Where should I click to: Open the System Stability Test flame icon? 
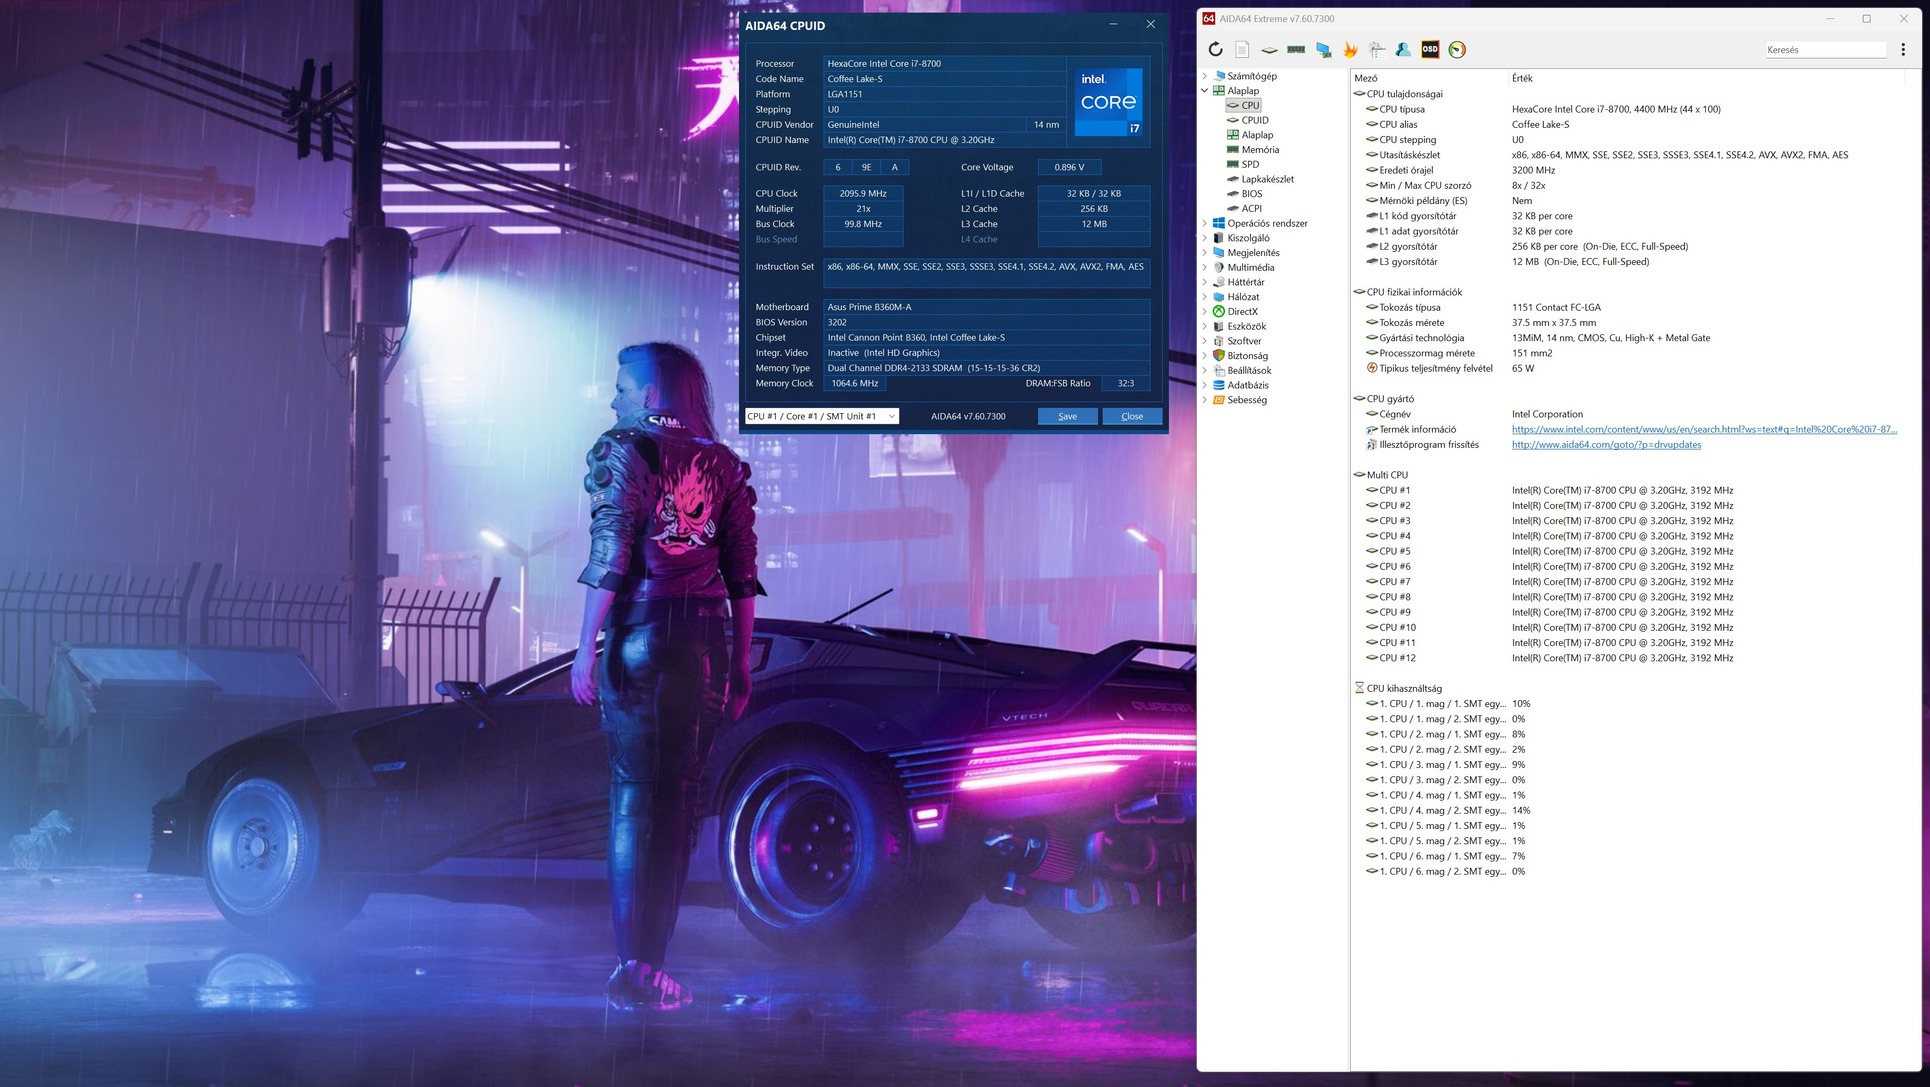1350,49
